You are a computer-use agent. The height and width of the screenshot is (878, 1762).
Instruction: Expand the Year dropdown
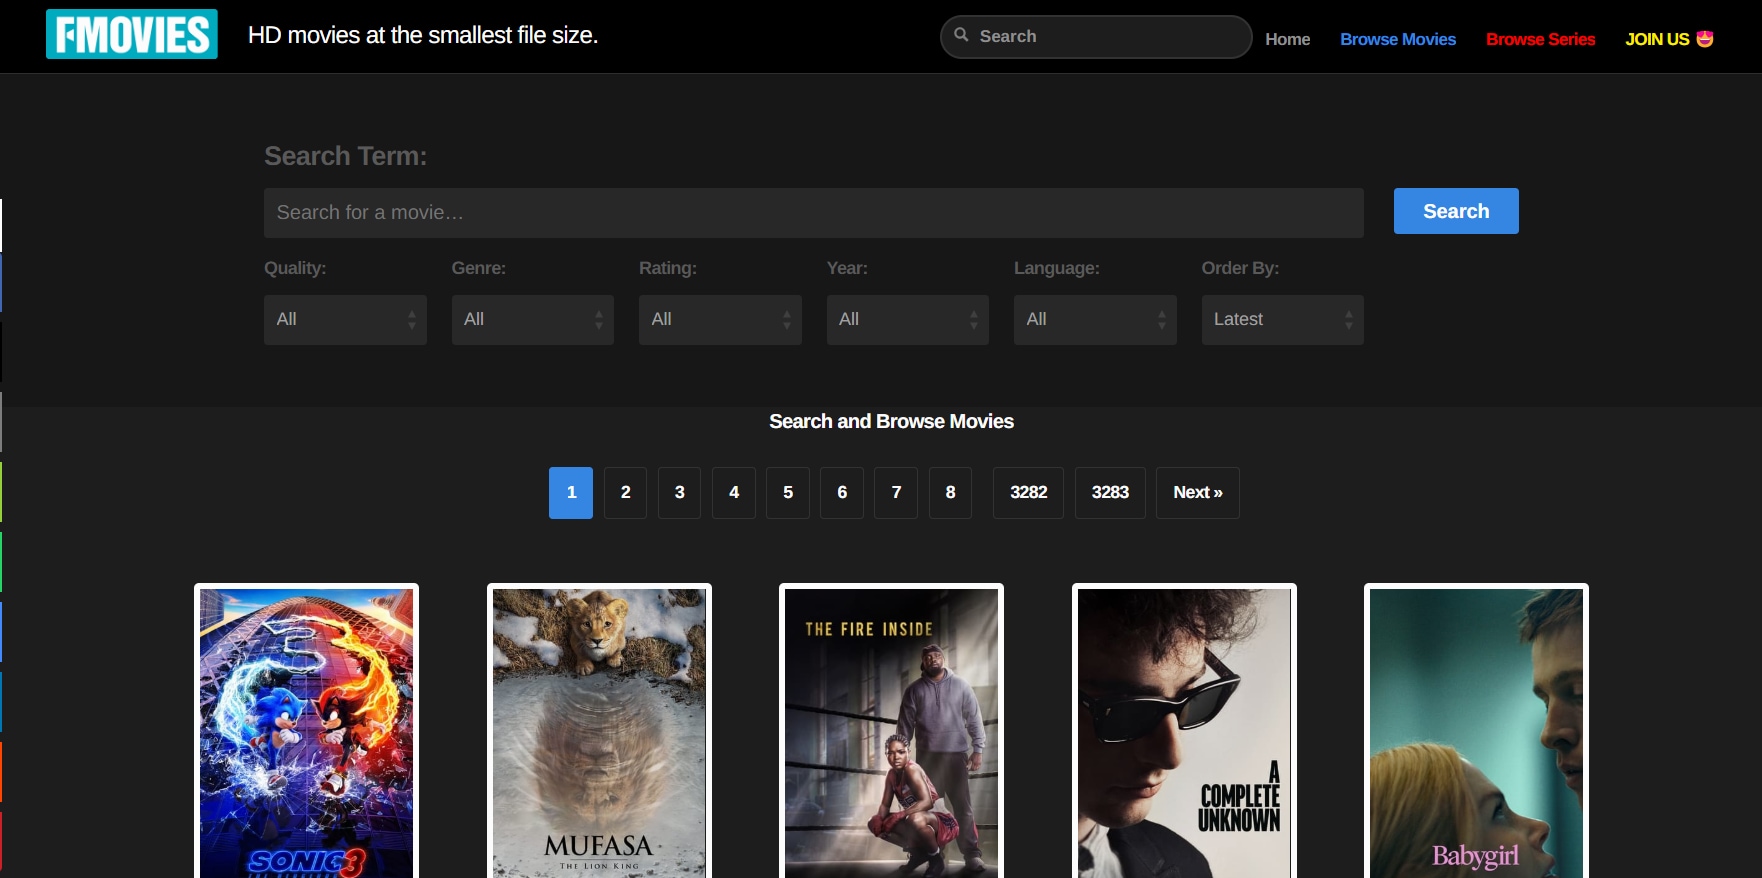(908, 320)
